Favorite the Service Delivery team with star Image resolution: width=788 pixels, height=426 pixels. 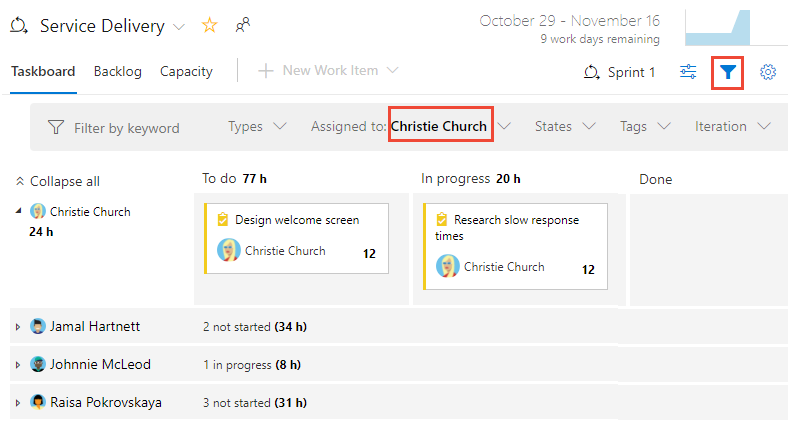pos(209,26)
